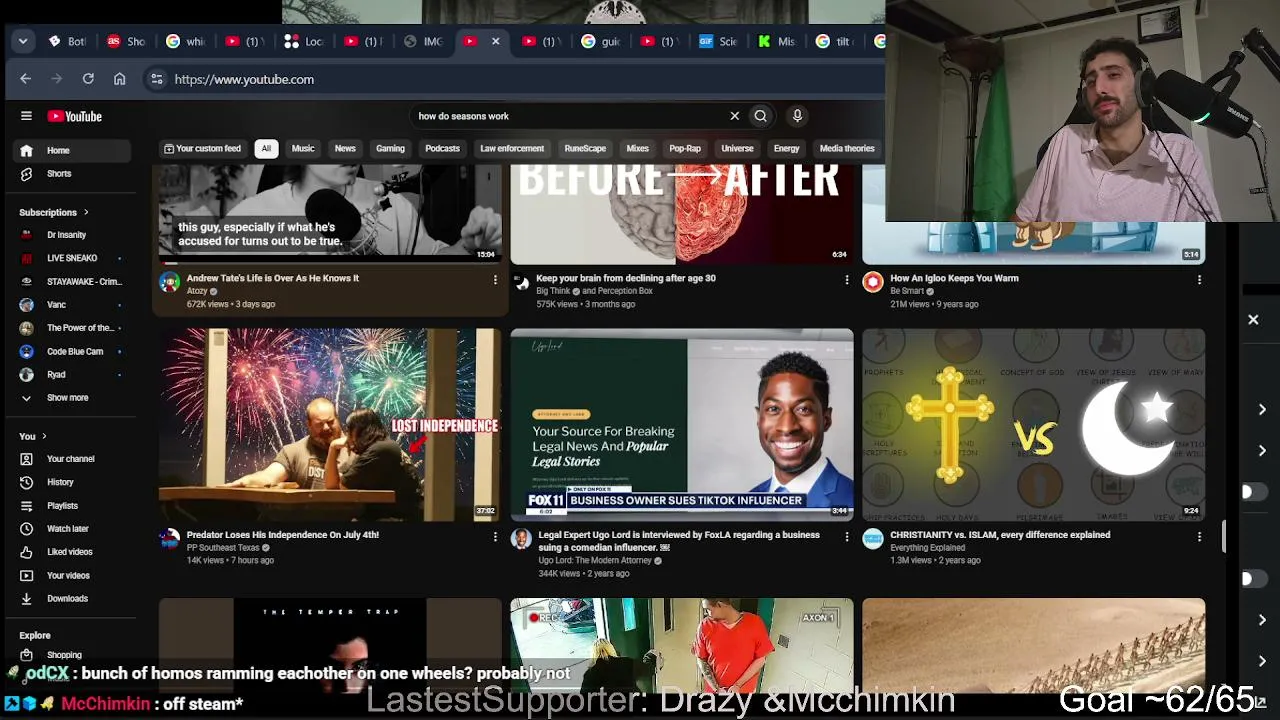Close the active YouTube browser tab
The image size is (1280, 720).
click(495, 41)
